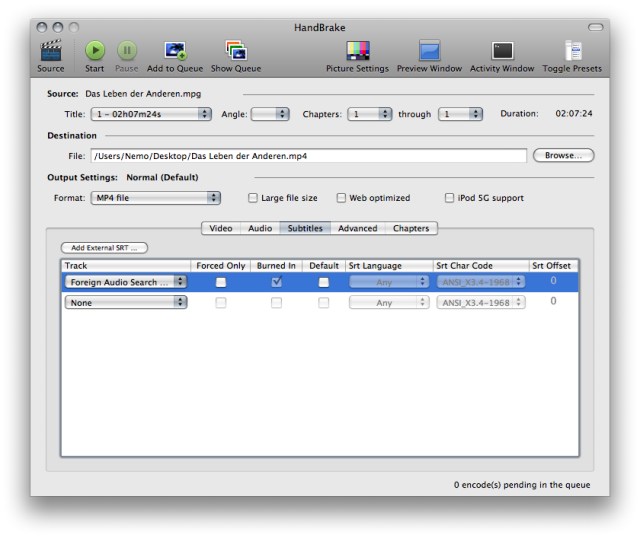
Task: Uncheck Burned In for Foreign Audio Search row
Action: click(277, 282)
